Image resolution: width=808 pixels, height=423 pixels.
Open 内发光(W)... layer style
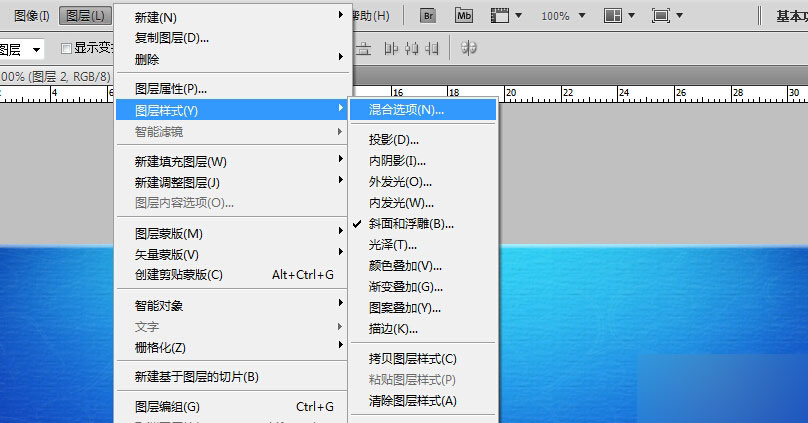click(x=423, y=203)
